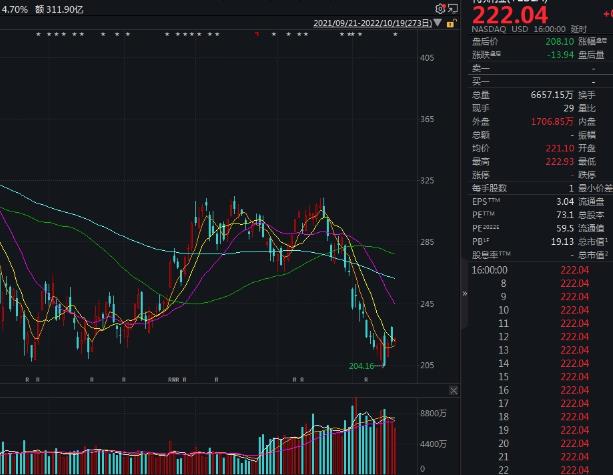
Task: Click 外盘 value 1706.85万
Action: [552, 122]
